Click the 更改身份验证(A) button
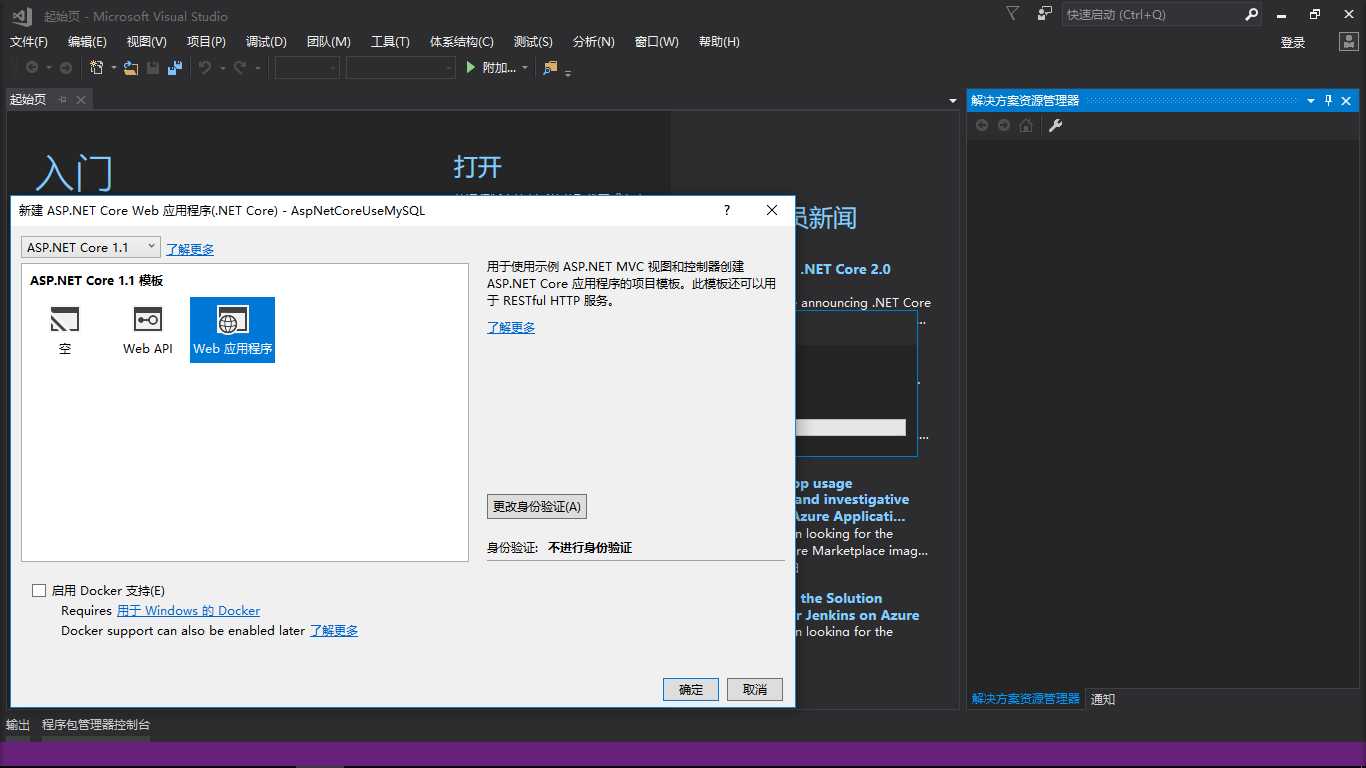The height and width of the screenshot is (768, 1366). tap(537, 507)
